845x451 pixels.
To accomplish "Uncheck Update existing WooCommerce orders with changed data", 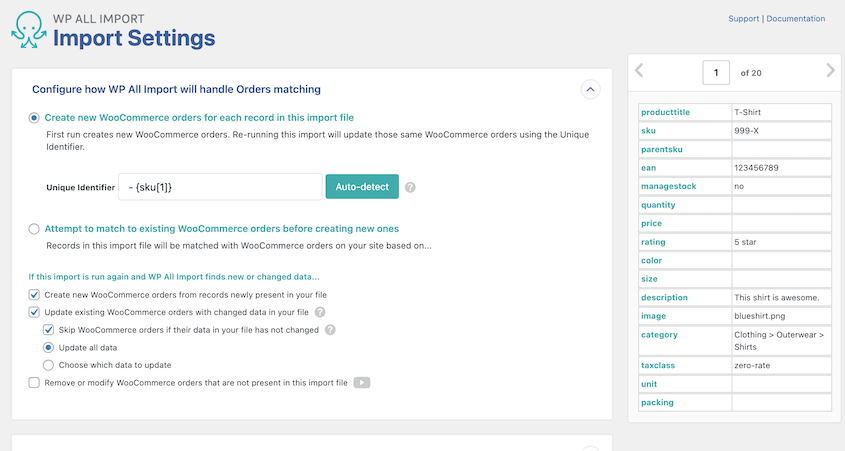I will coord(35,312).
